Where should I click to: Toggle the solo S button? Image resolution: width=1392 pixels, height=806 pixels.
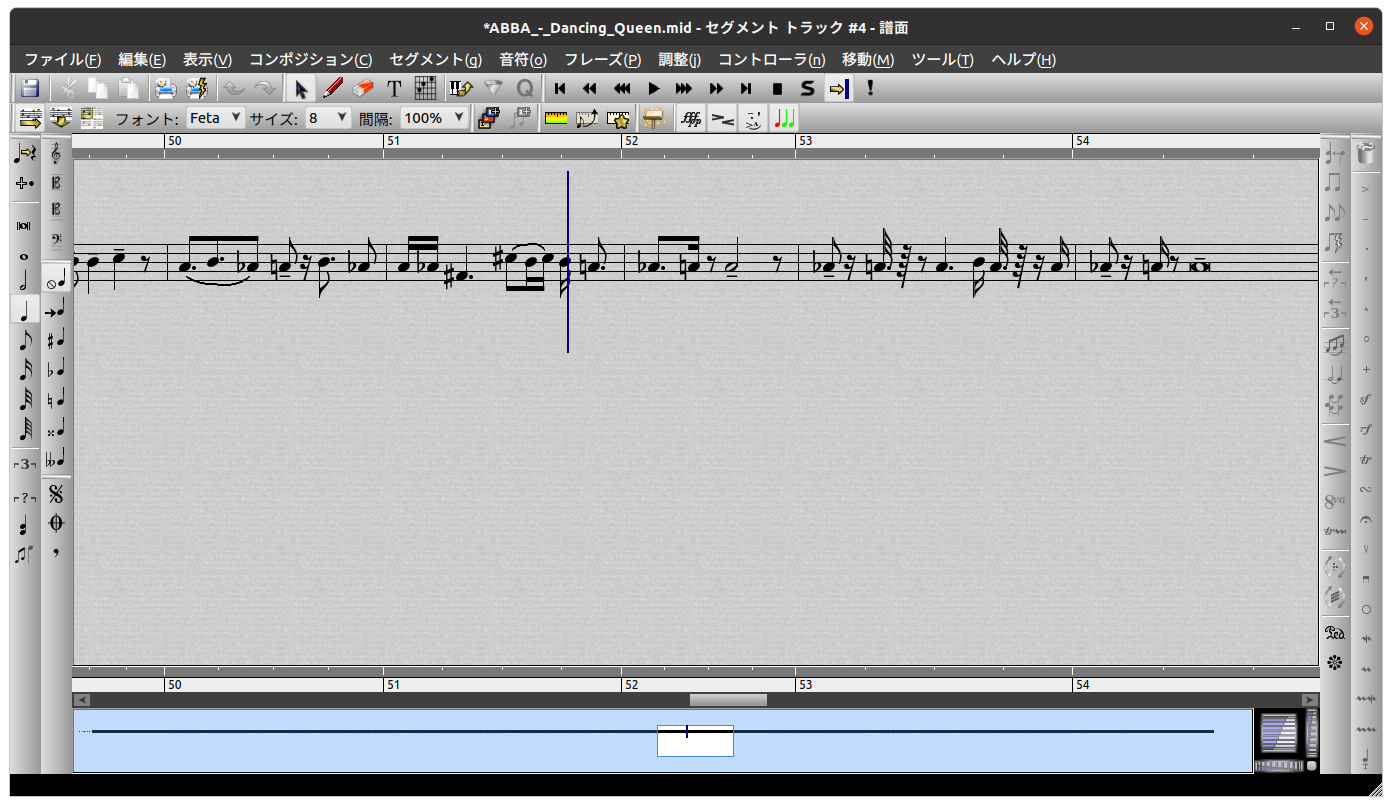click(x=808, y=88)
